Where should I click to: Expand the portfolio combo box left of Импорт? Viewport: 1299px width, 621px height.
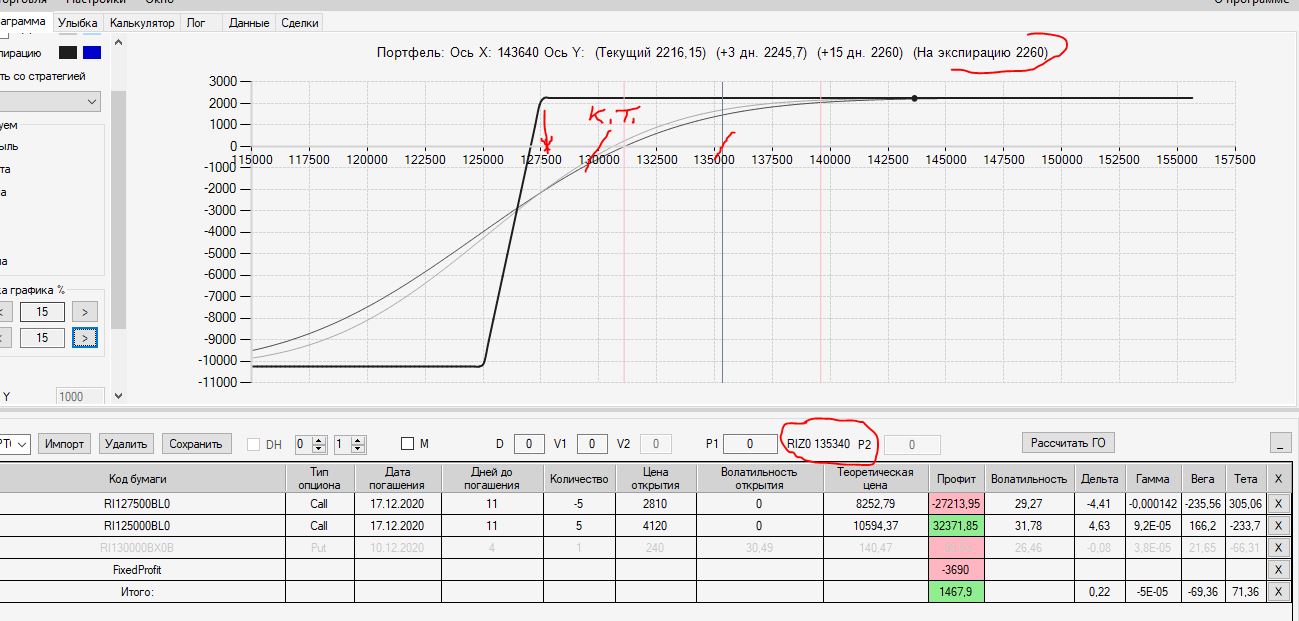pos(15,443)
